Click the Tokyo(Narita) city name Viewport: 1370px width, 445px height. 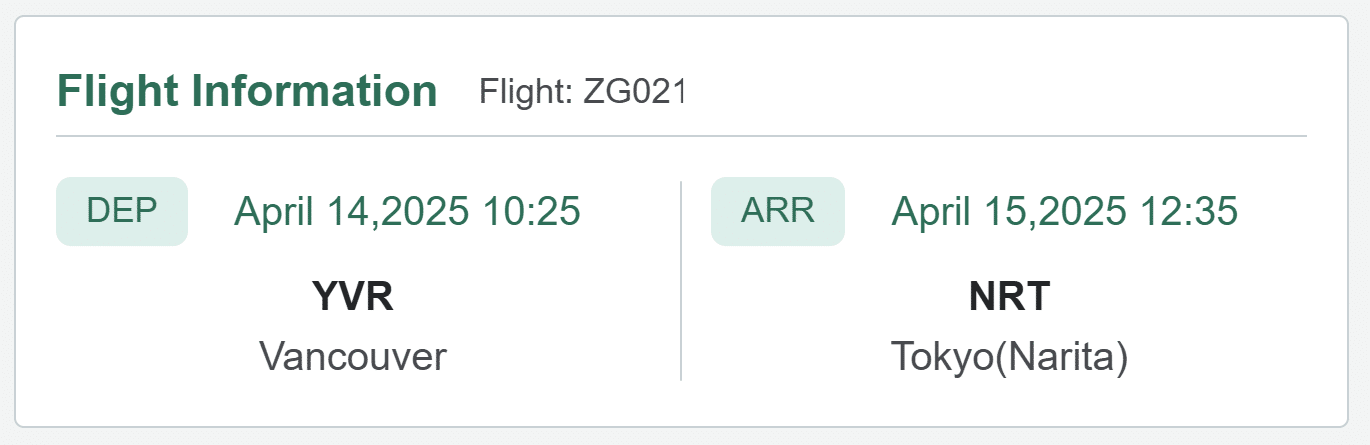click(1010, 357)
